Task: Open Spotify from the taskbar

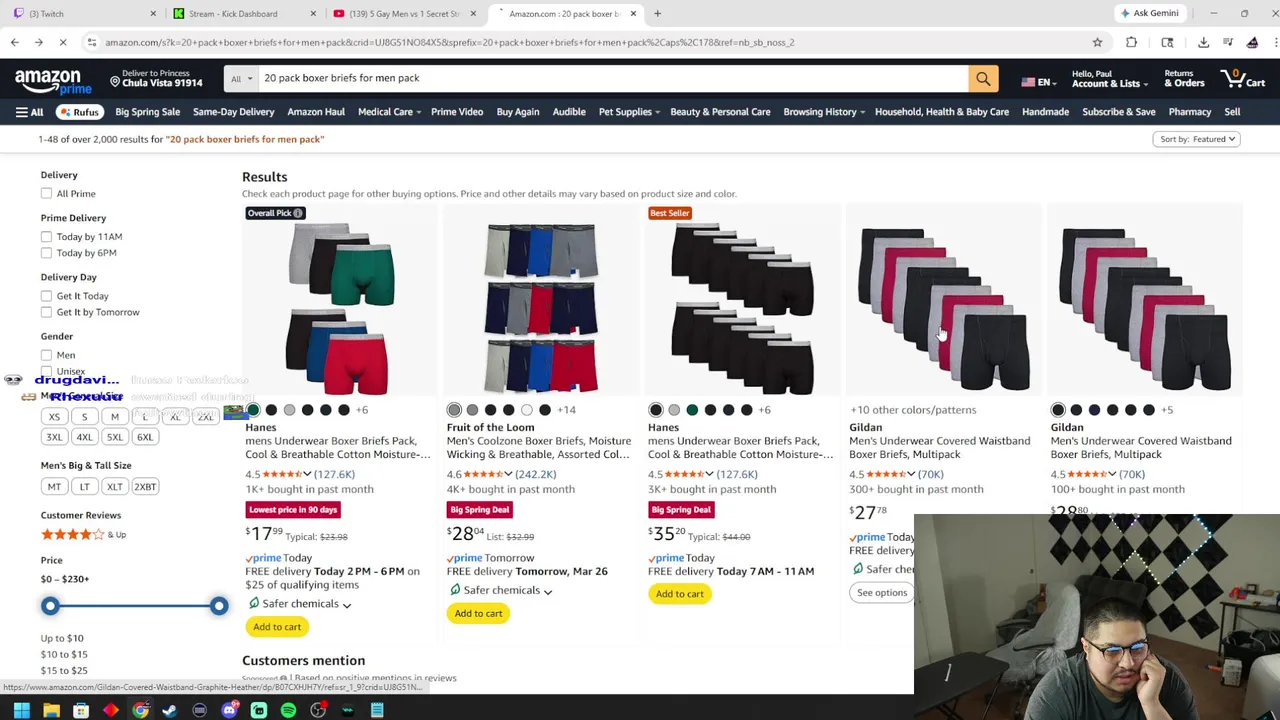Action: [x=288, y=710]
